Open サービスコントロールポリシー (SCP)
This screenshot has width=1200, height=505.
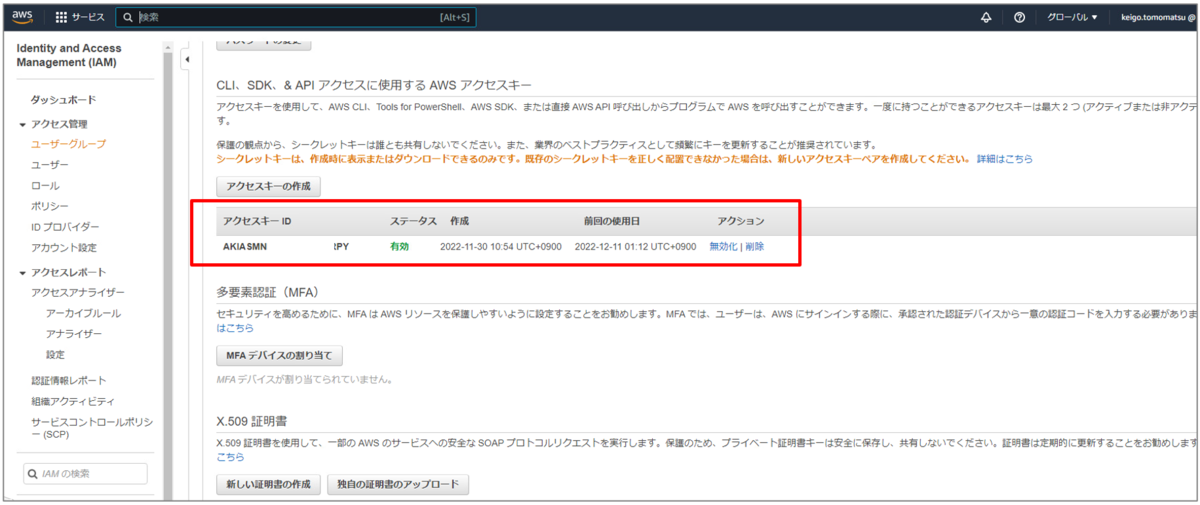(92, 427)
